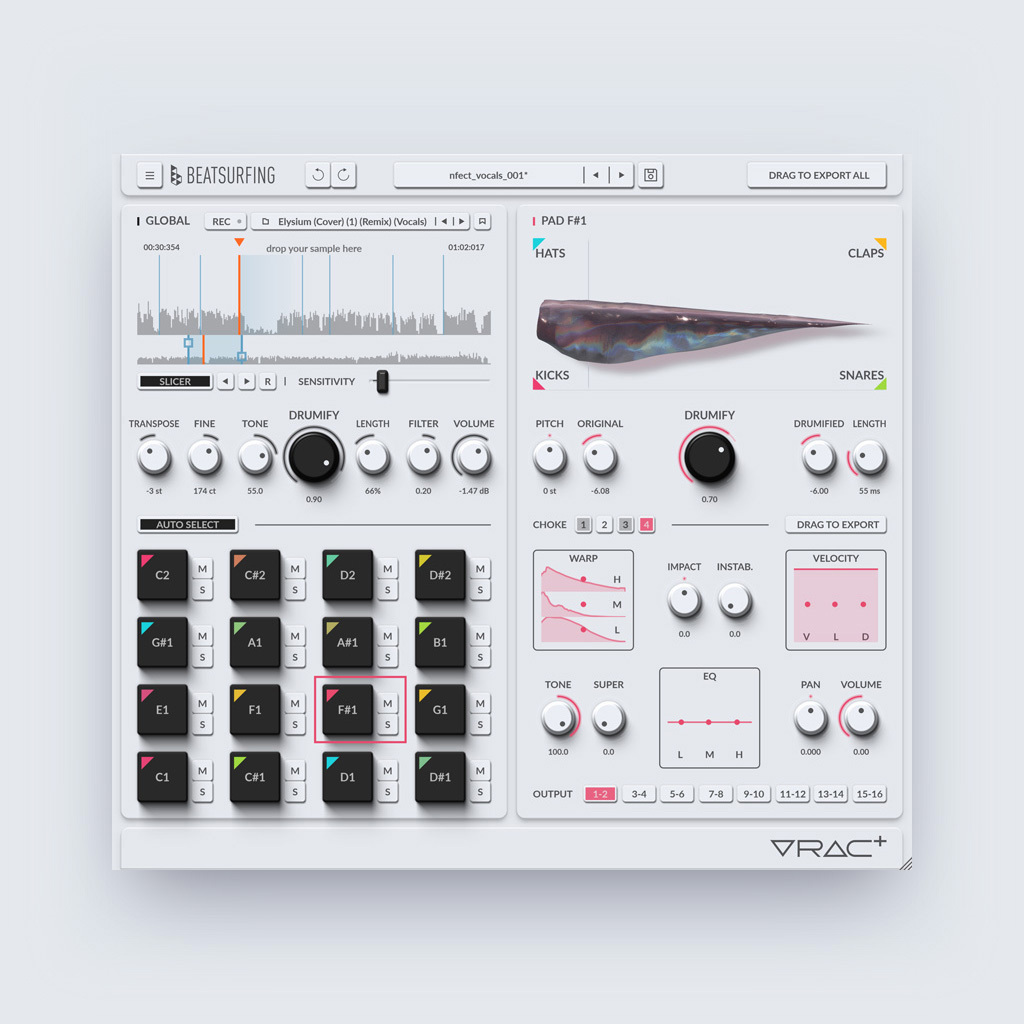1024x1024 pixels.
Task: Click the sample bookmark icon
Action: [482, 221]
